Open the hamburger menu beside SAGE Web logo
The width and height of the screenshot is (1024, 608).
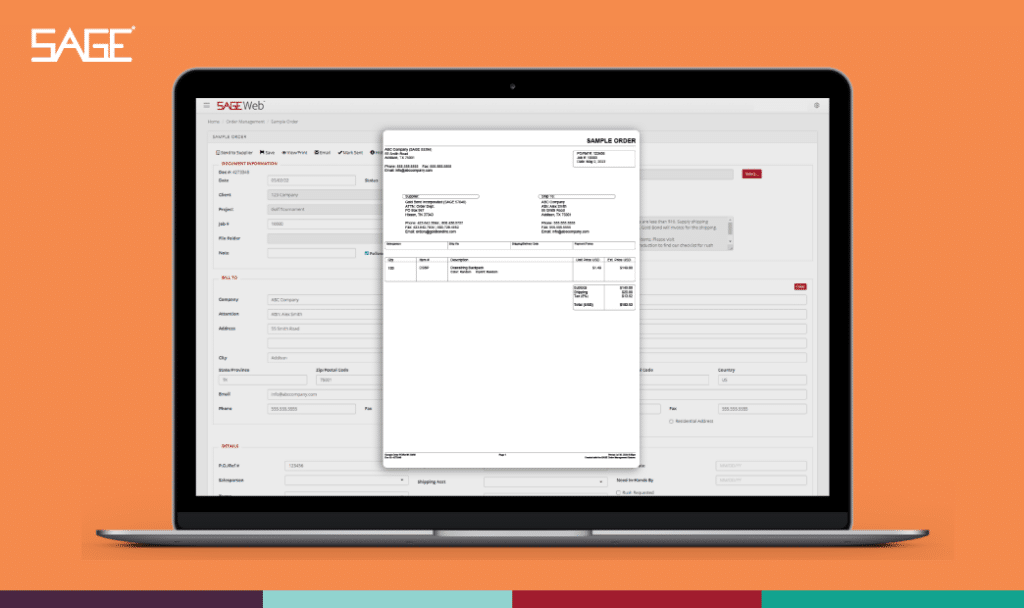click(207, 105)
